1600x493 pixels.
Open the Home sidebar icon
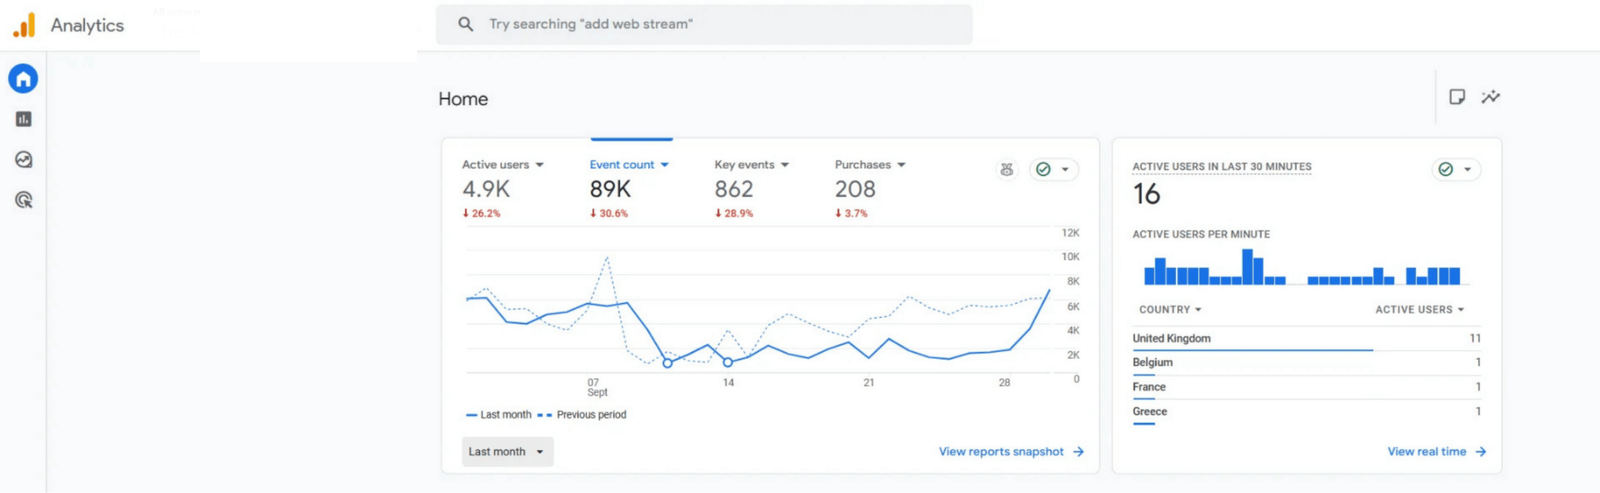tap(23, 78)
